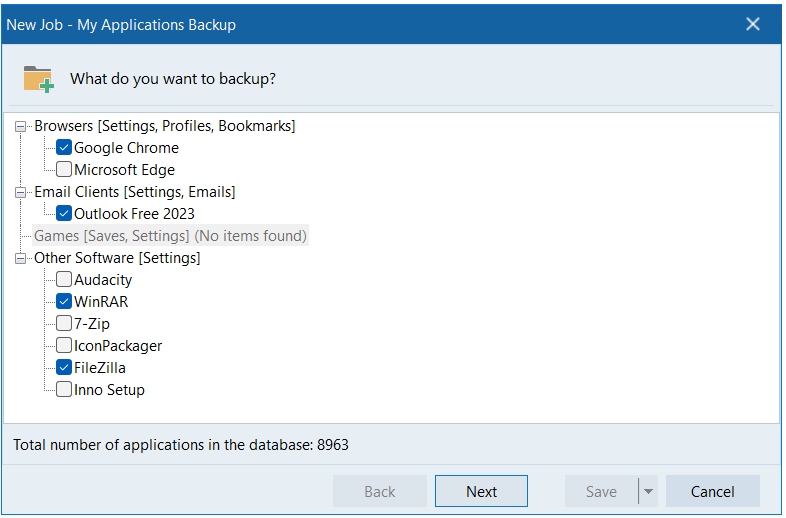Collapse the Other Software tree node
786x518 pixels.
pyautogui.click(x=21, y=258)
